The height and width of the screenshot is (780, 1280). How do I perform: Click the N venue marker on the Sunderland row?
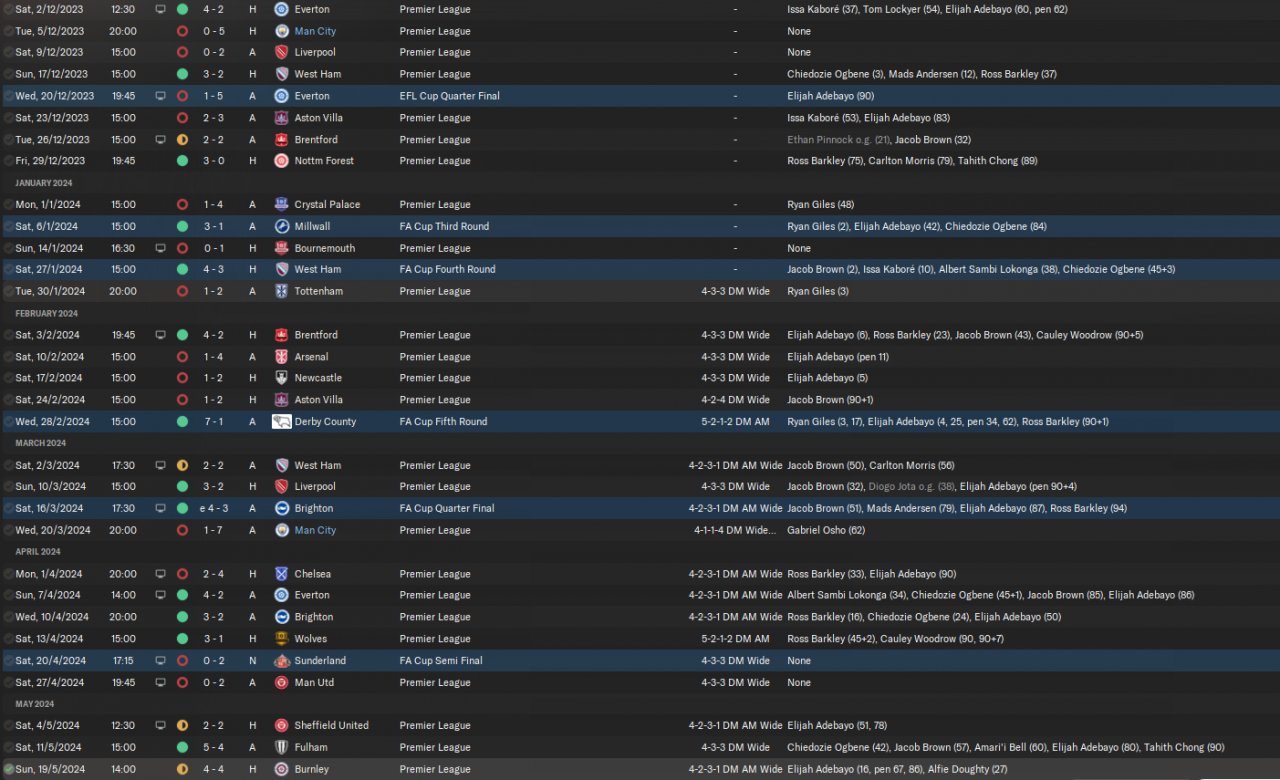pyautogui.click(x=252, y=661)
